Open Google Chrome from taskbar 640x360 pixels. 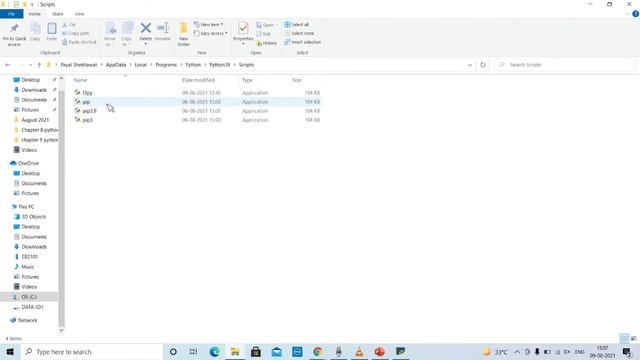pyautogui.click(x=318, y=351)
